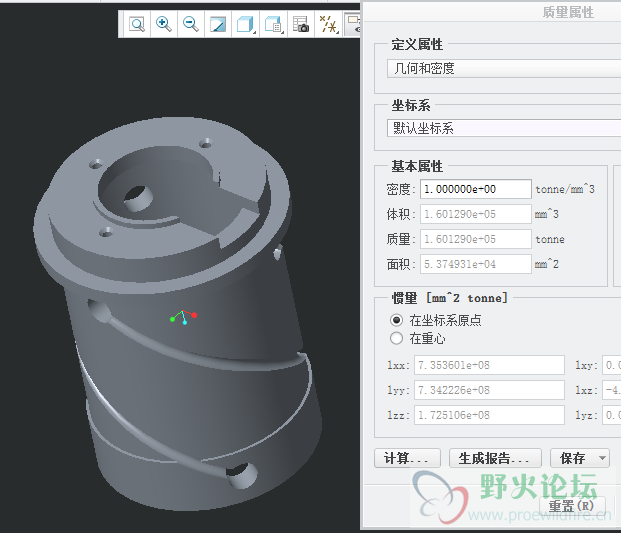The height and width of the screenshot is (533, 621).
Task: Click the Izz inertia value field
Action: pos(489,415)
